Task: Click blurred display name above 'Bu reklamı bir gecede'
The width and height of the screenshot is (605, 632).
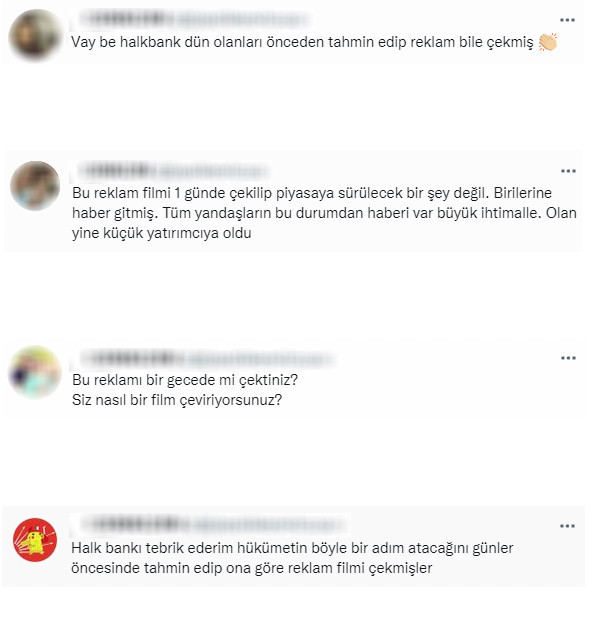Action: [x=131, y=358]
